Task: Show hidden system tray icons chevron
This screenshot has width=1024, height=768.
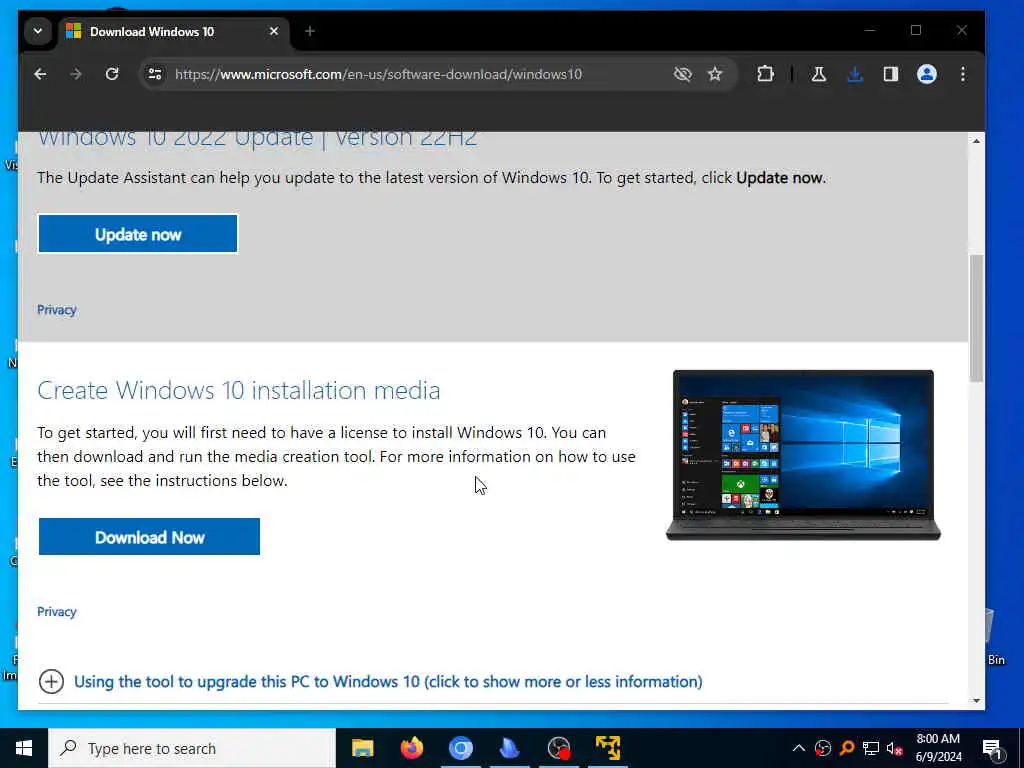Action: coord(799,748)
